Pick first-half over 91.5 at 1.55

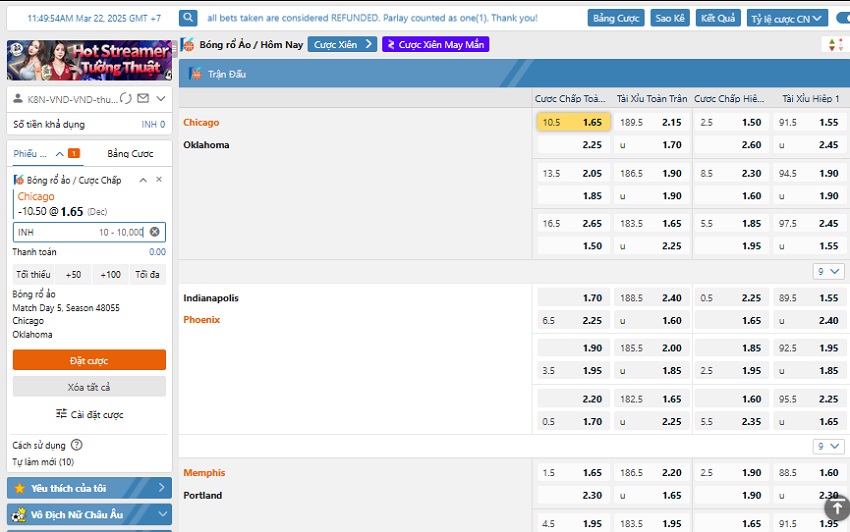click(809, 123)
